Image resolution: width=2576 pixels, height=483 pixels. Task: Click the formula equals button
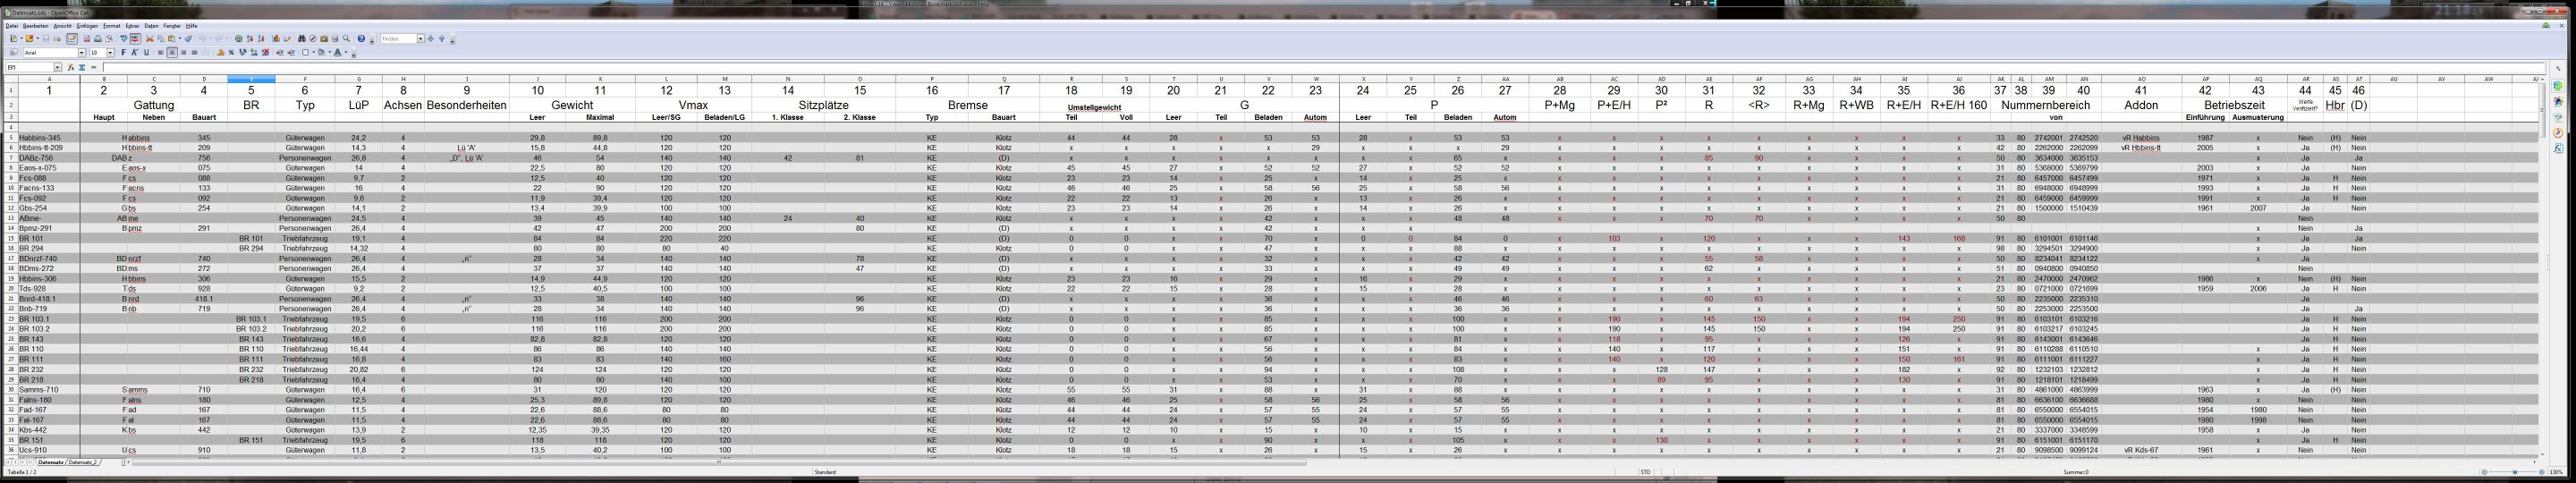pyautogui.click(x=94, y=68)
